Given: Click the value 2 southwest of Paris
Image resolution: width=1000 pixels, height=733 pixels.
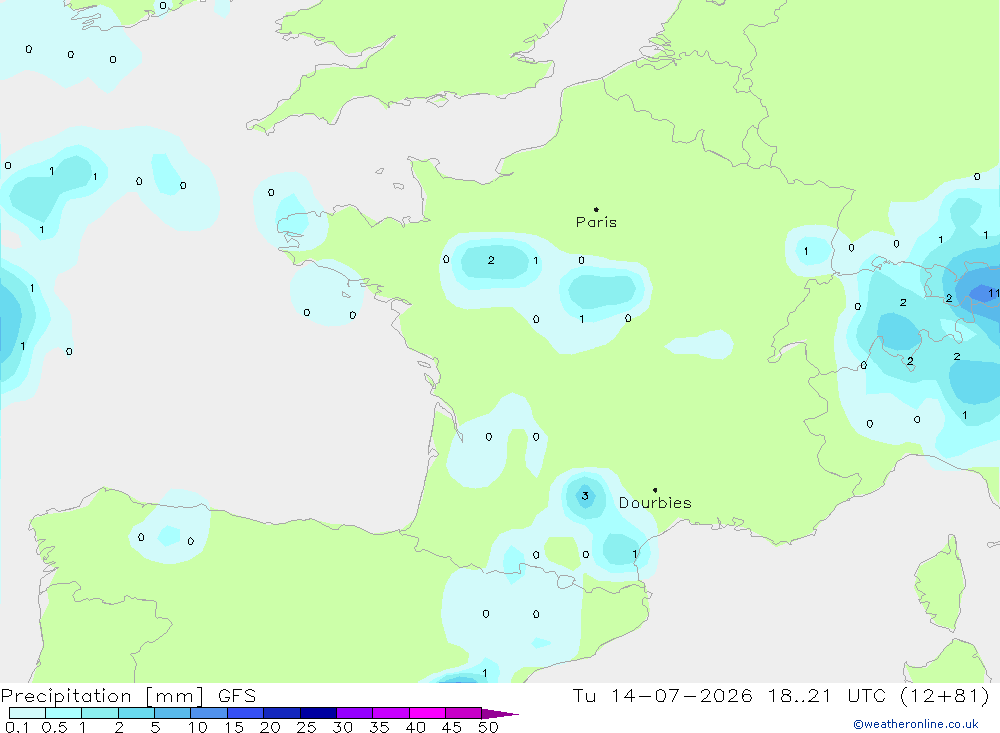Looking at the screenshot, I should (x=490, y=260).
